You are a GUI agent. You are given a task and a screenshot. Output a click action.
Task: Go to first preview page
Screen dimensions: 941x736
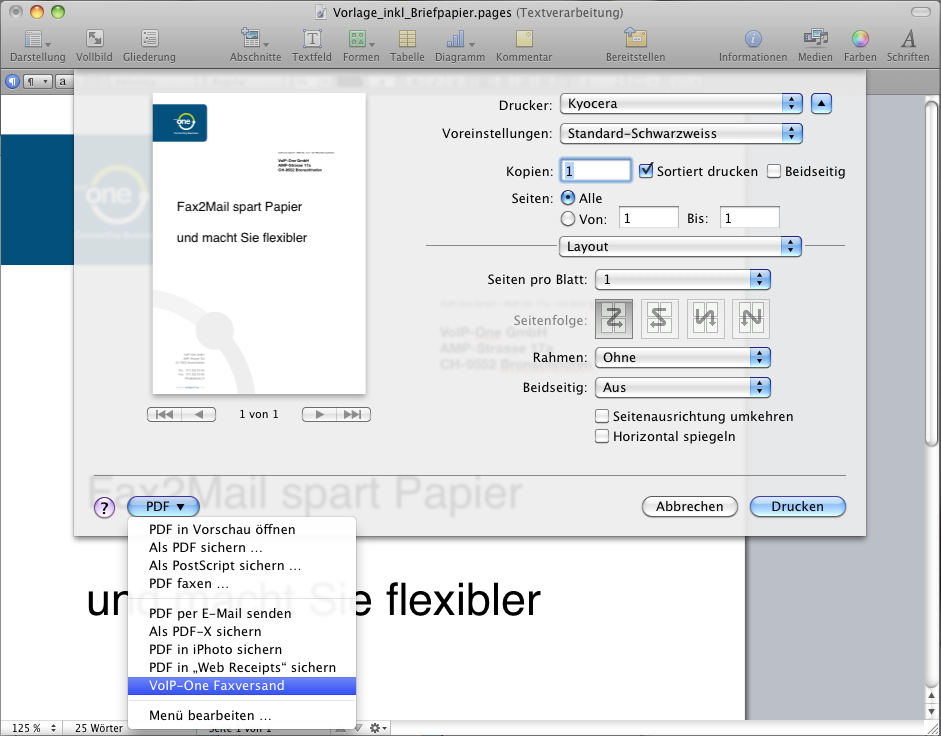click(164, 414)
